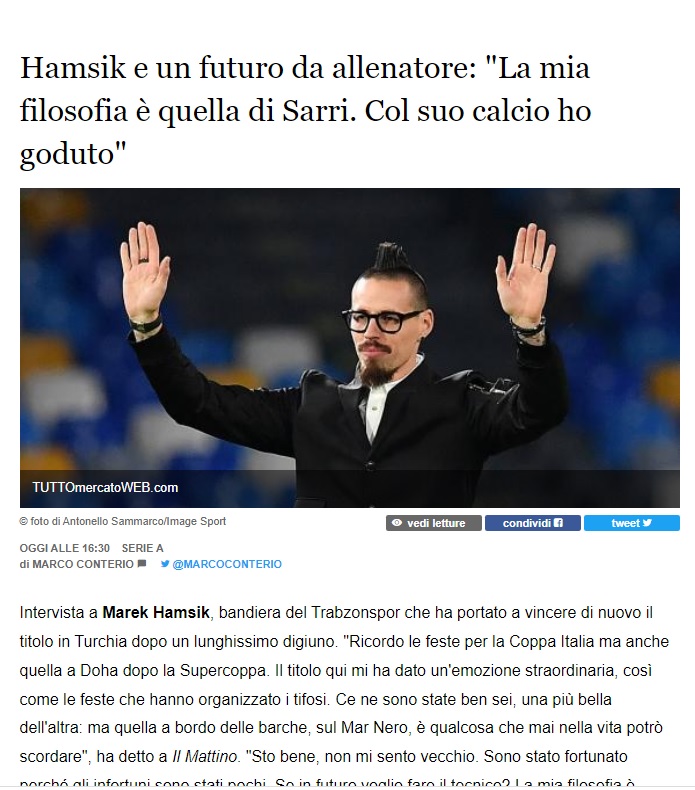Go to the SERIE A category
Viewport: 695px width, 790px height.
point(143,548)
